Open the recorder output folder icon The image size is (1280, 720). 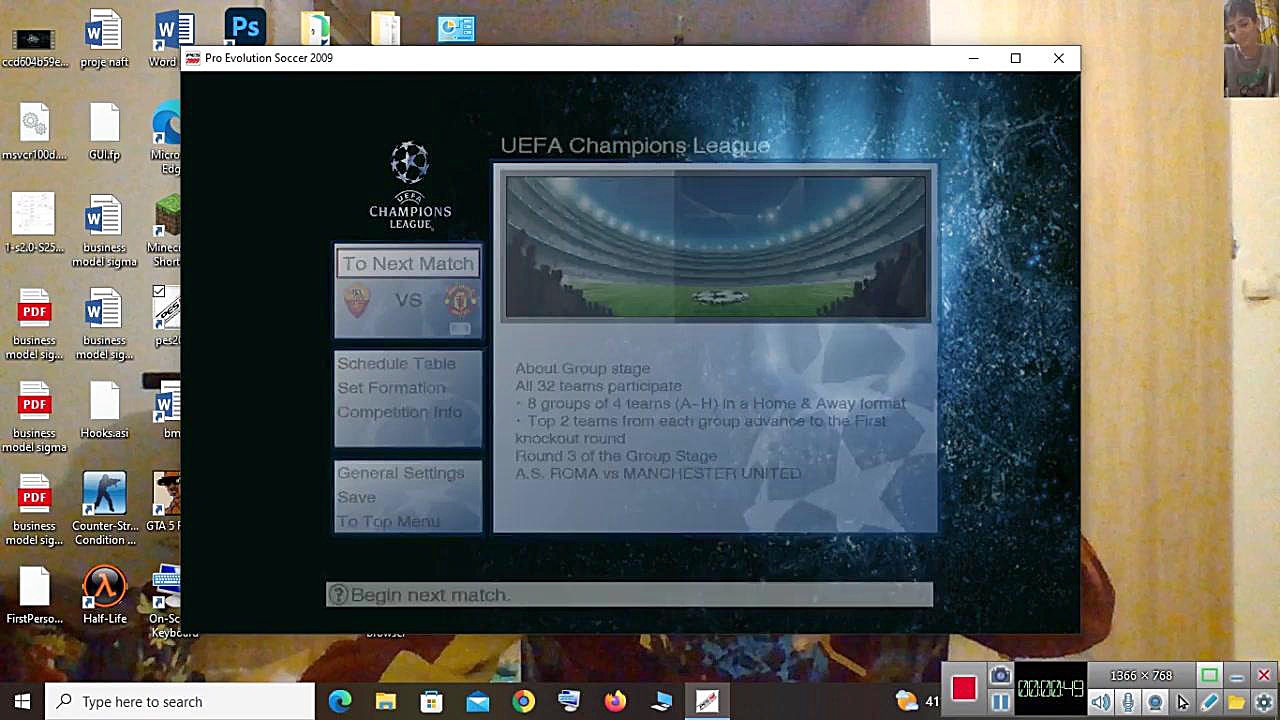point(1236,702)
